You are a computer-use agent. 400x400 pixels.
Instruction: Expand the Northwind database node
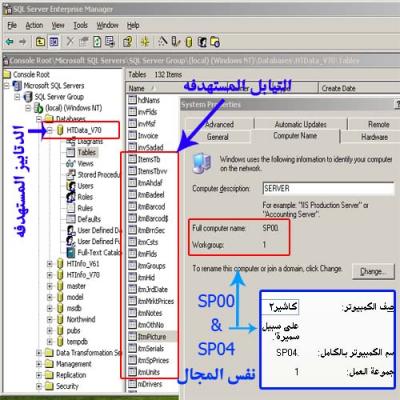(50, 319)
